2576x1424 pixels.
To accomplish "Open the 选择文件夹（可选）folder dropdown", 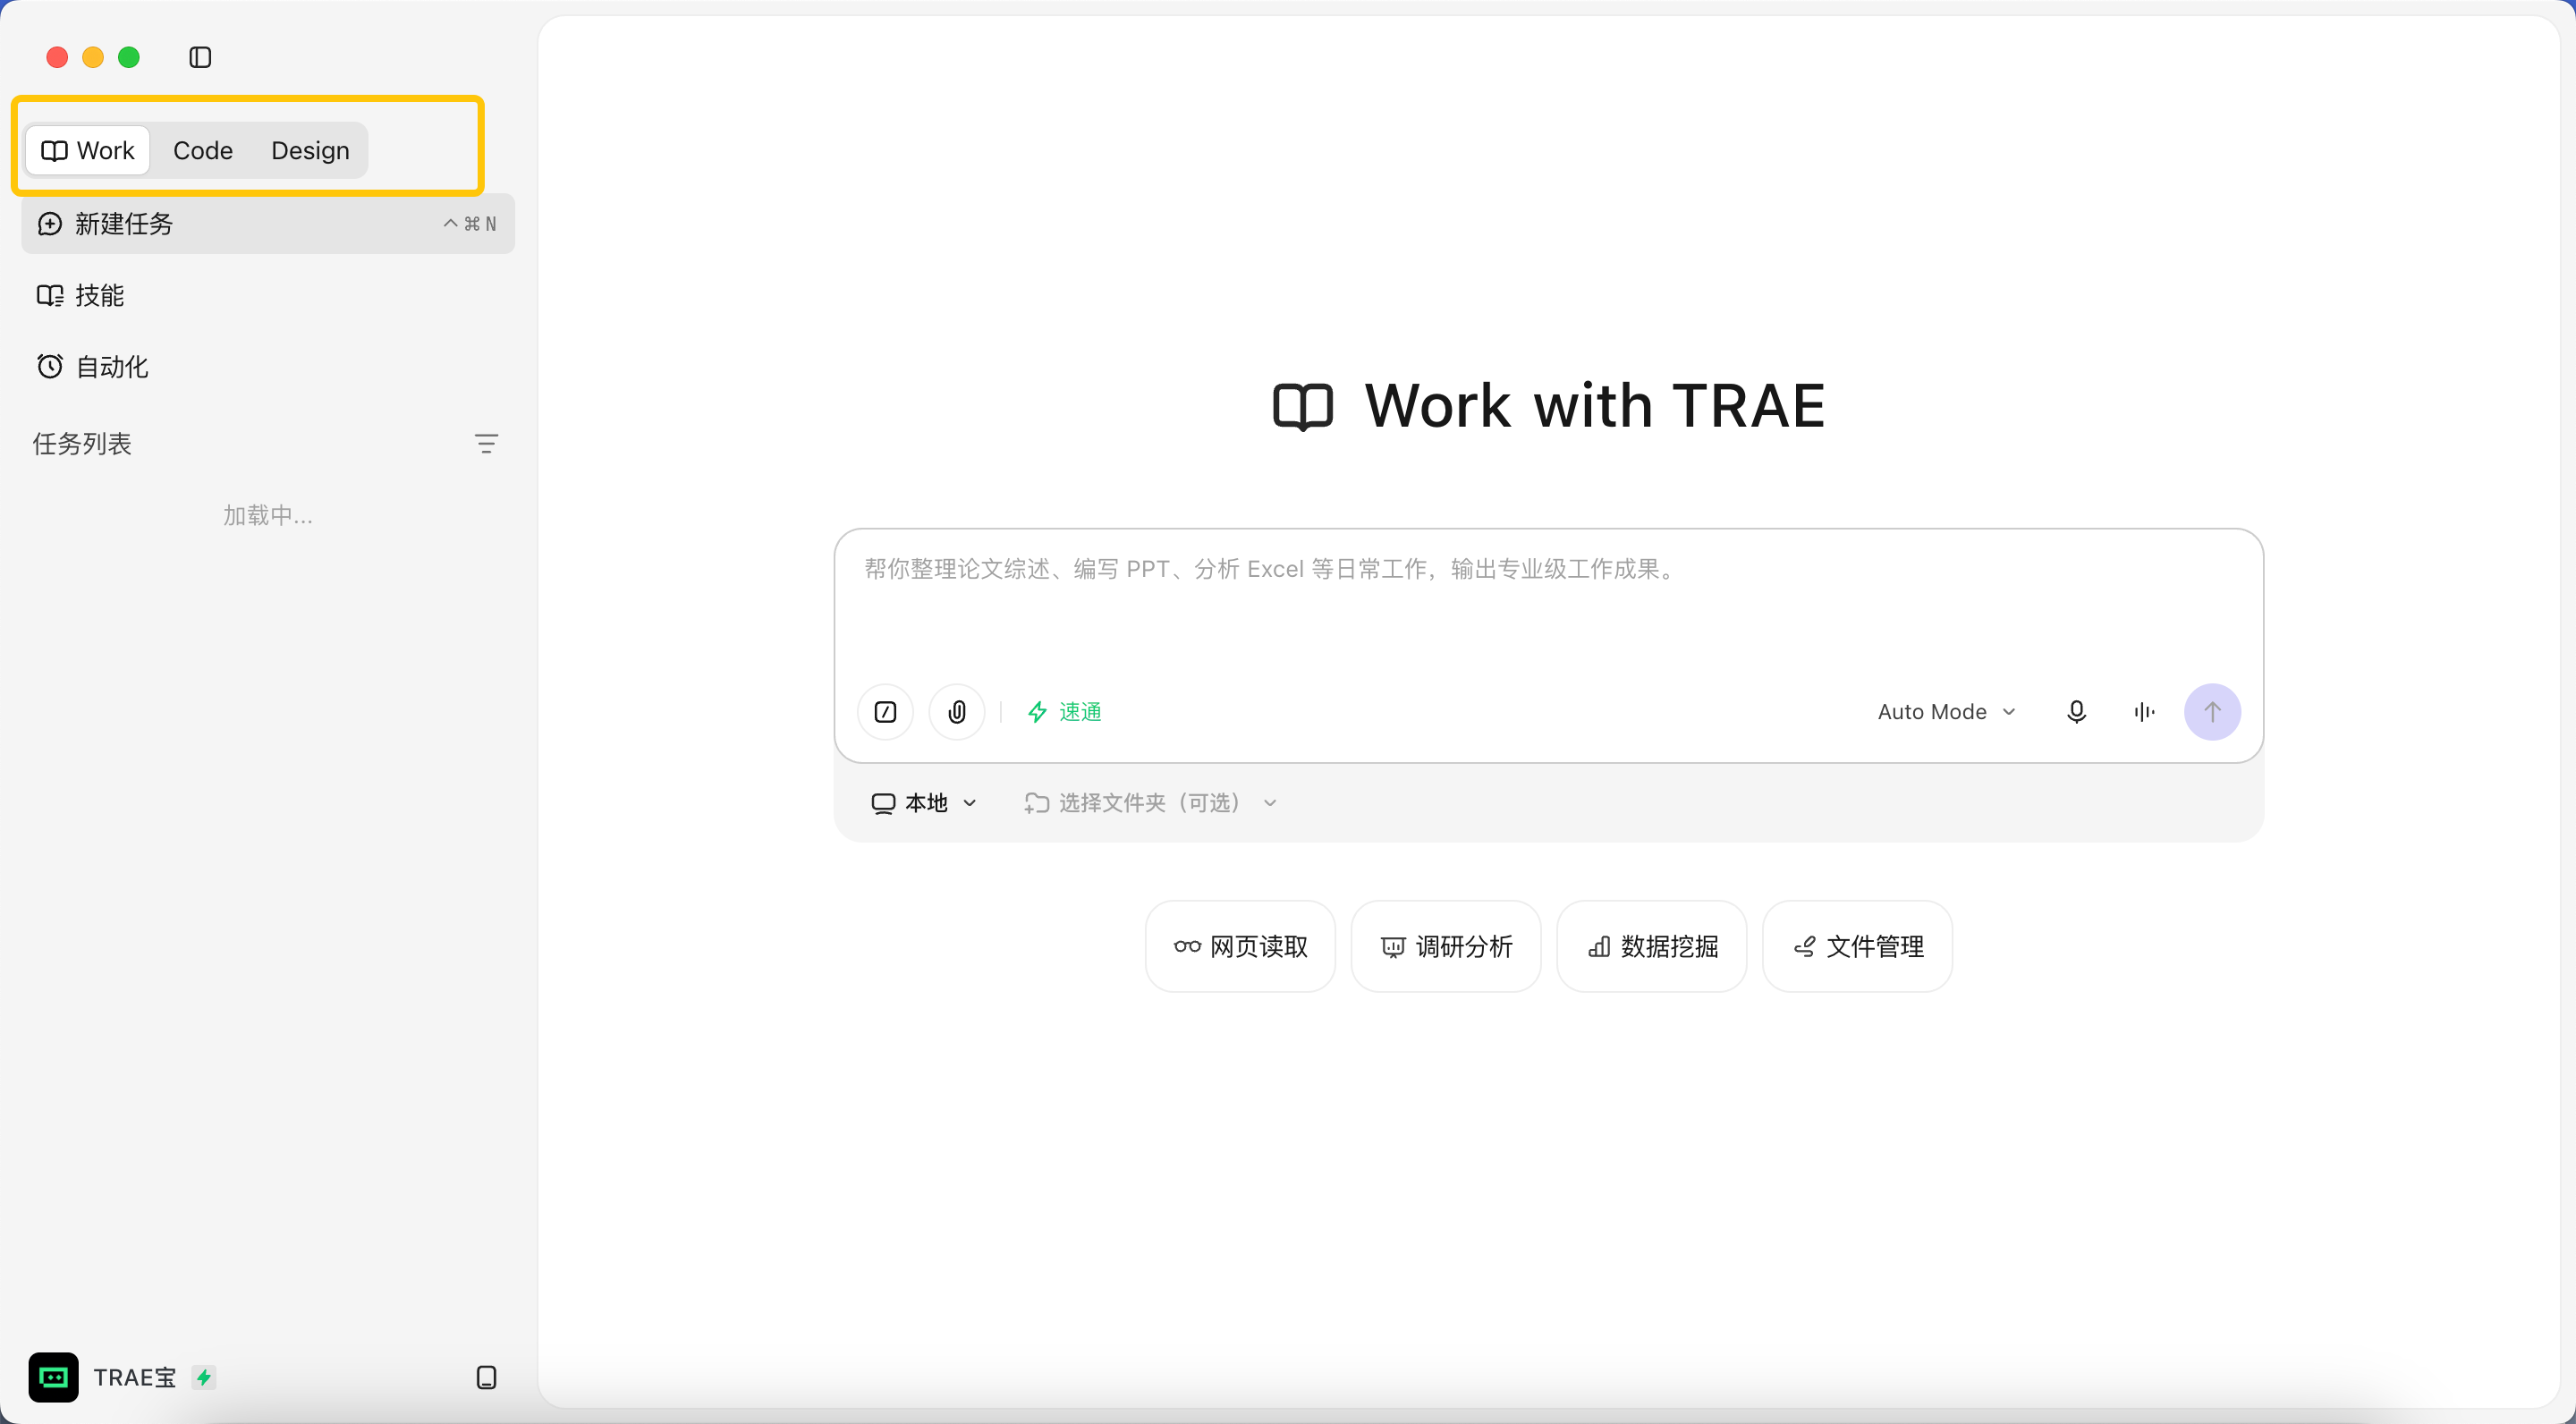I will [1151, 803].
